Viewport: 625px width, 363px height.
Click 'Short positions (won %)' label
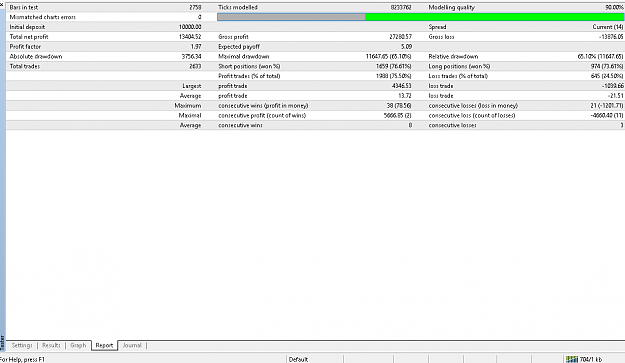point(249,66)
